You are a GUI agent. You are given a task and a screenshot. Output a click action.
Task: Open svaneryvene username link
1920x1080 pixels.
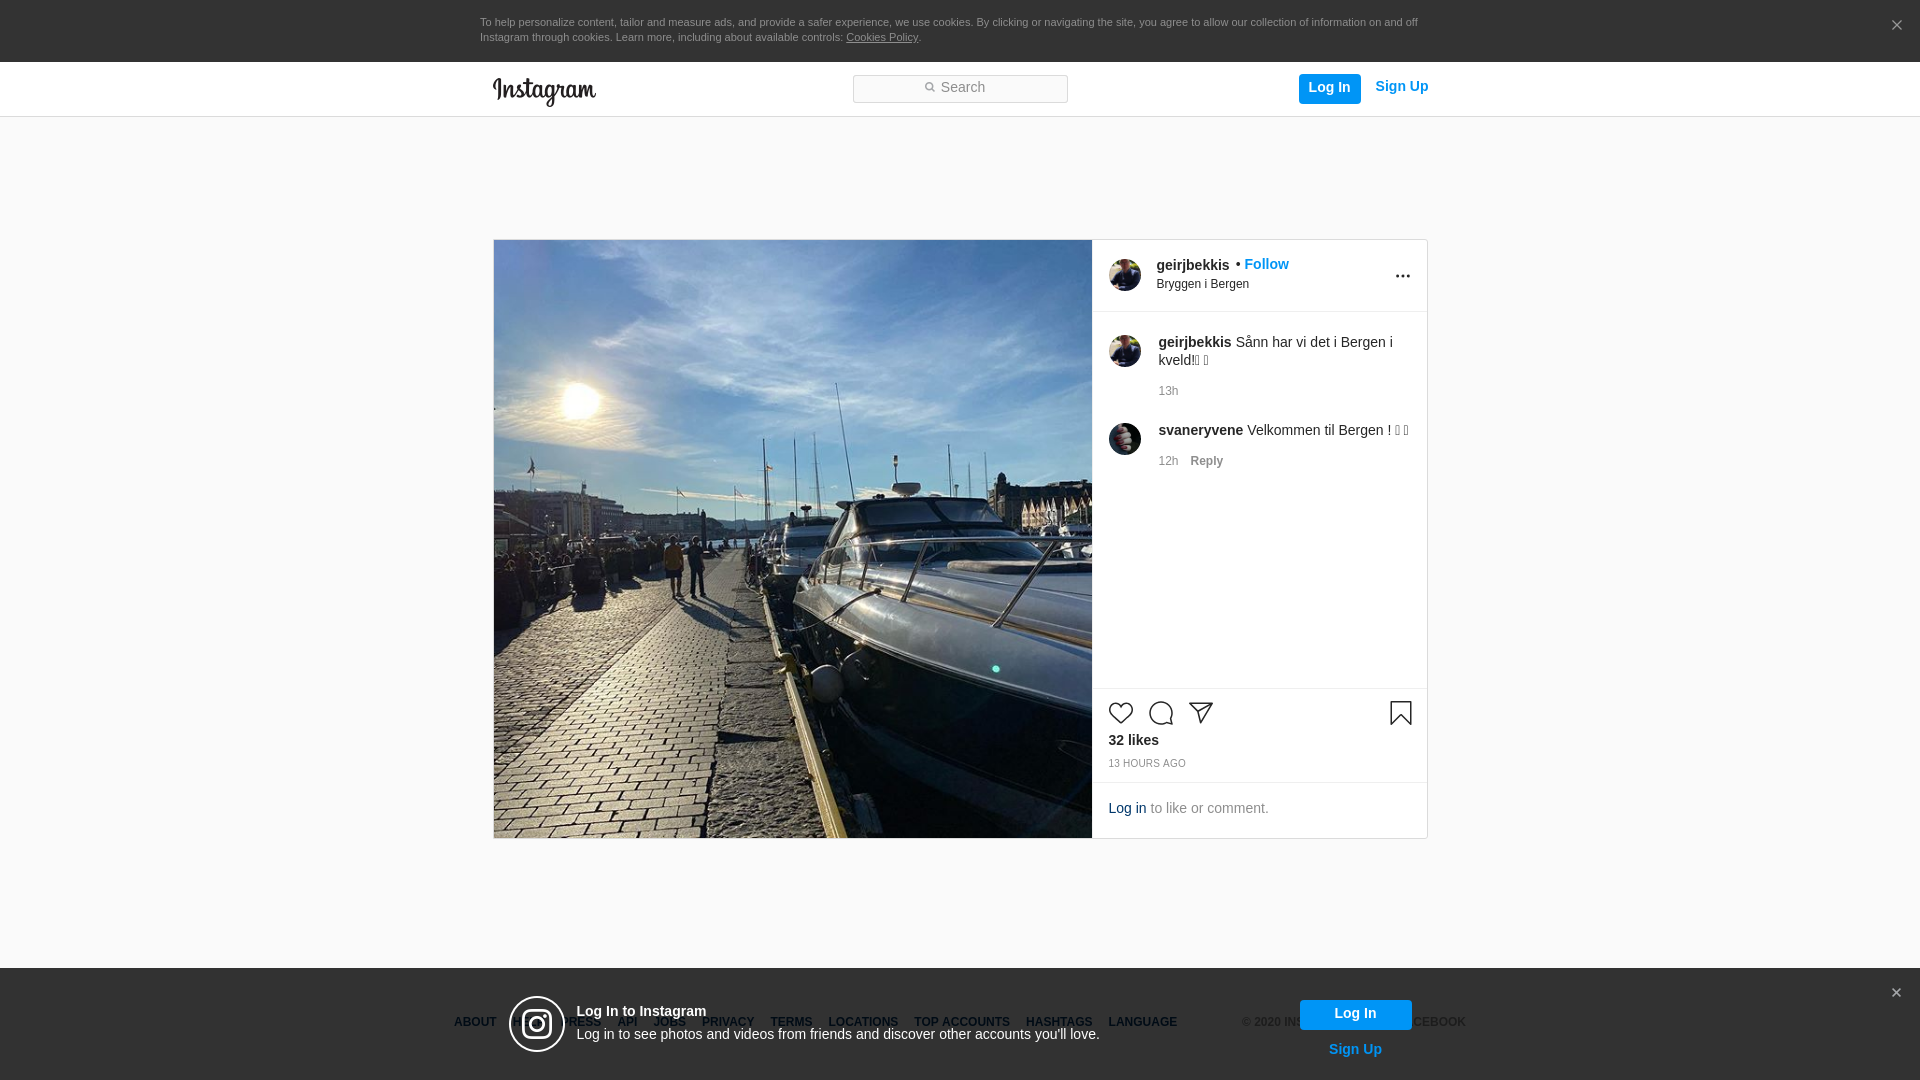(1200, 430)
